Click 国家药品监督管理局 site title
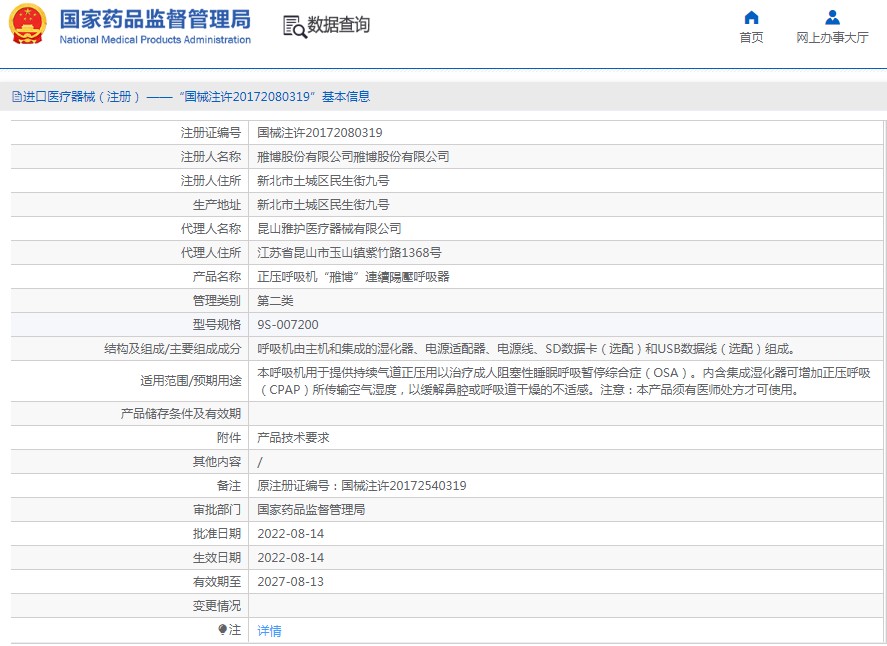The image size is (887, 646). [155, 19]
